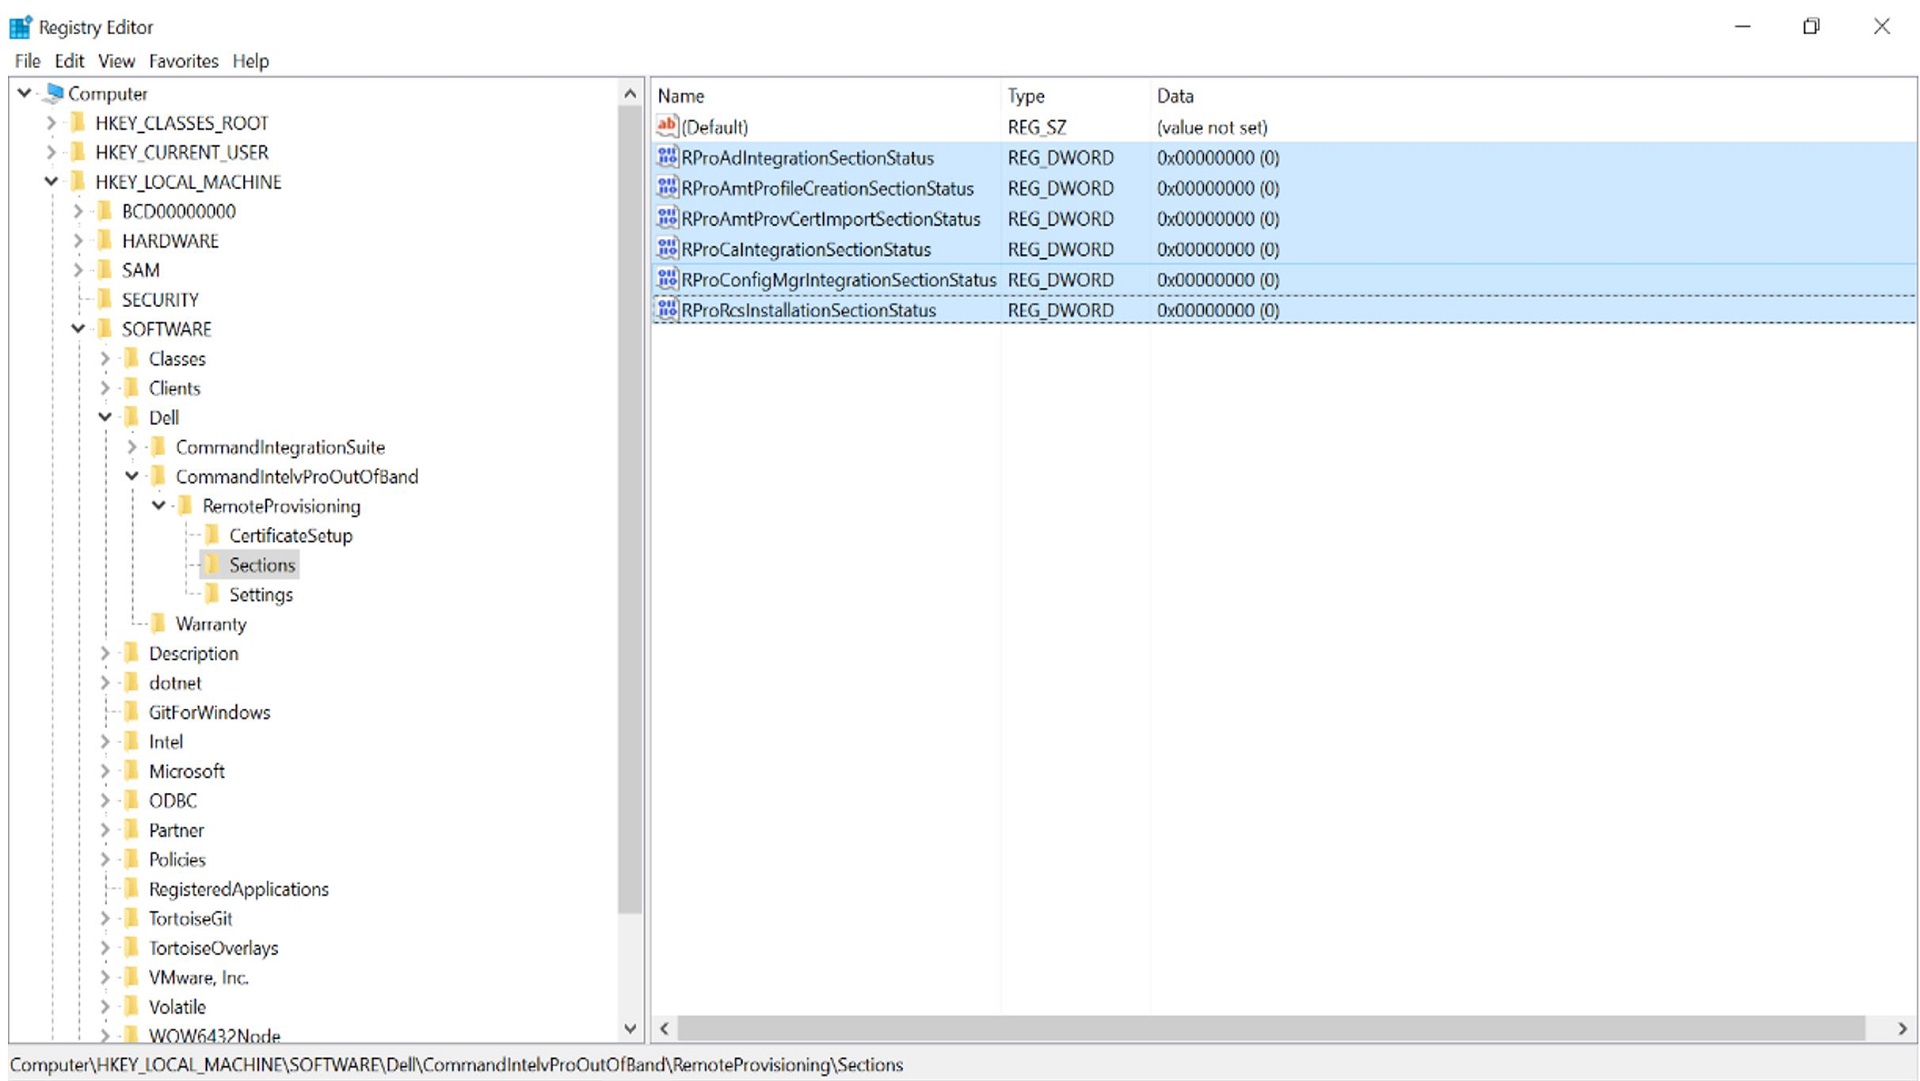This screenshot has width=1920, height=1081.
Task: Select the RProCaIntegrationSectionStatus value
Action: point(805,249)
